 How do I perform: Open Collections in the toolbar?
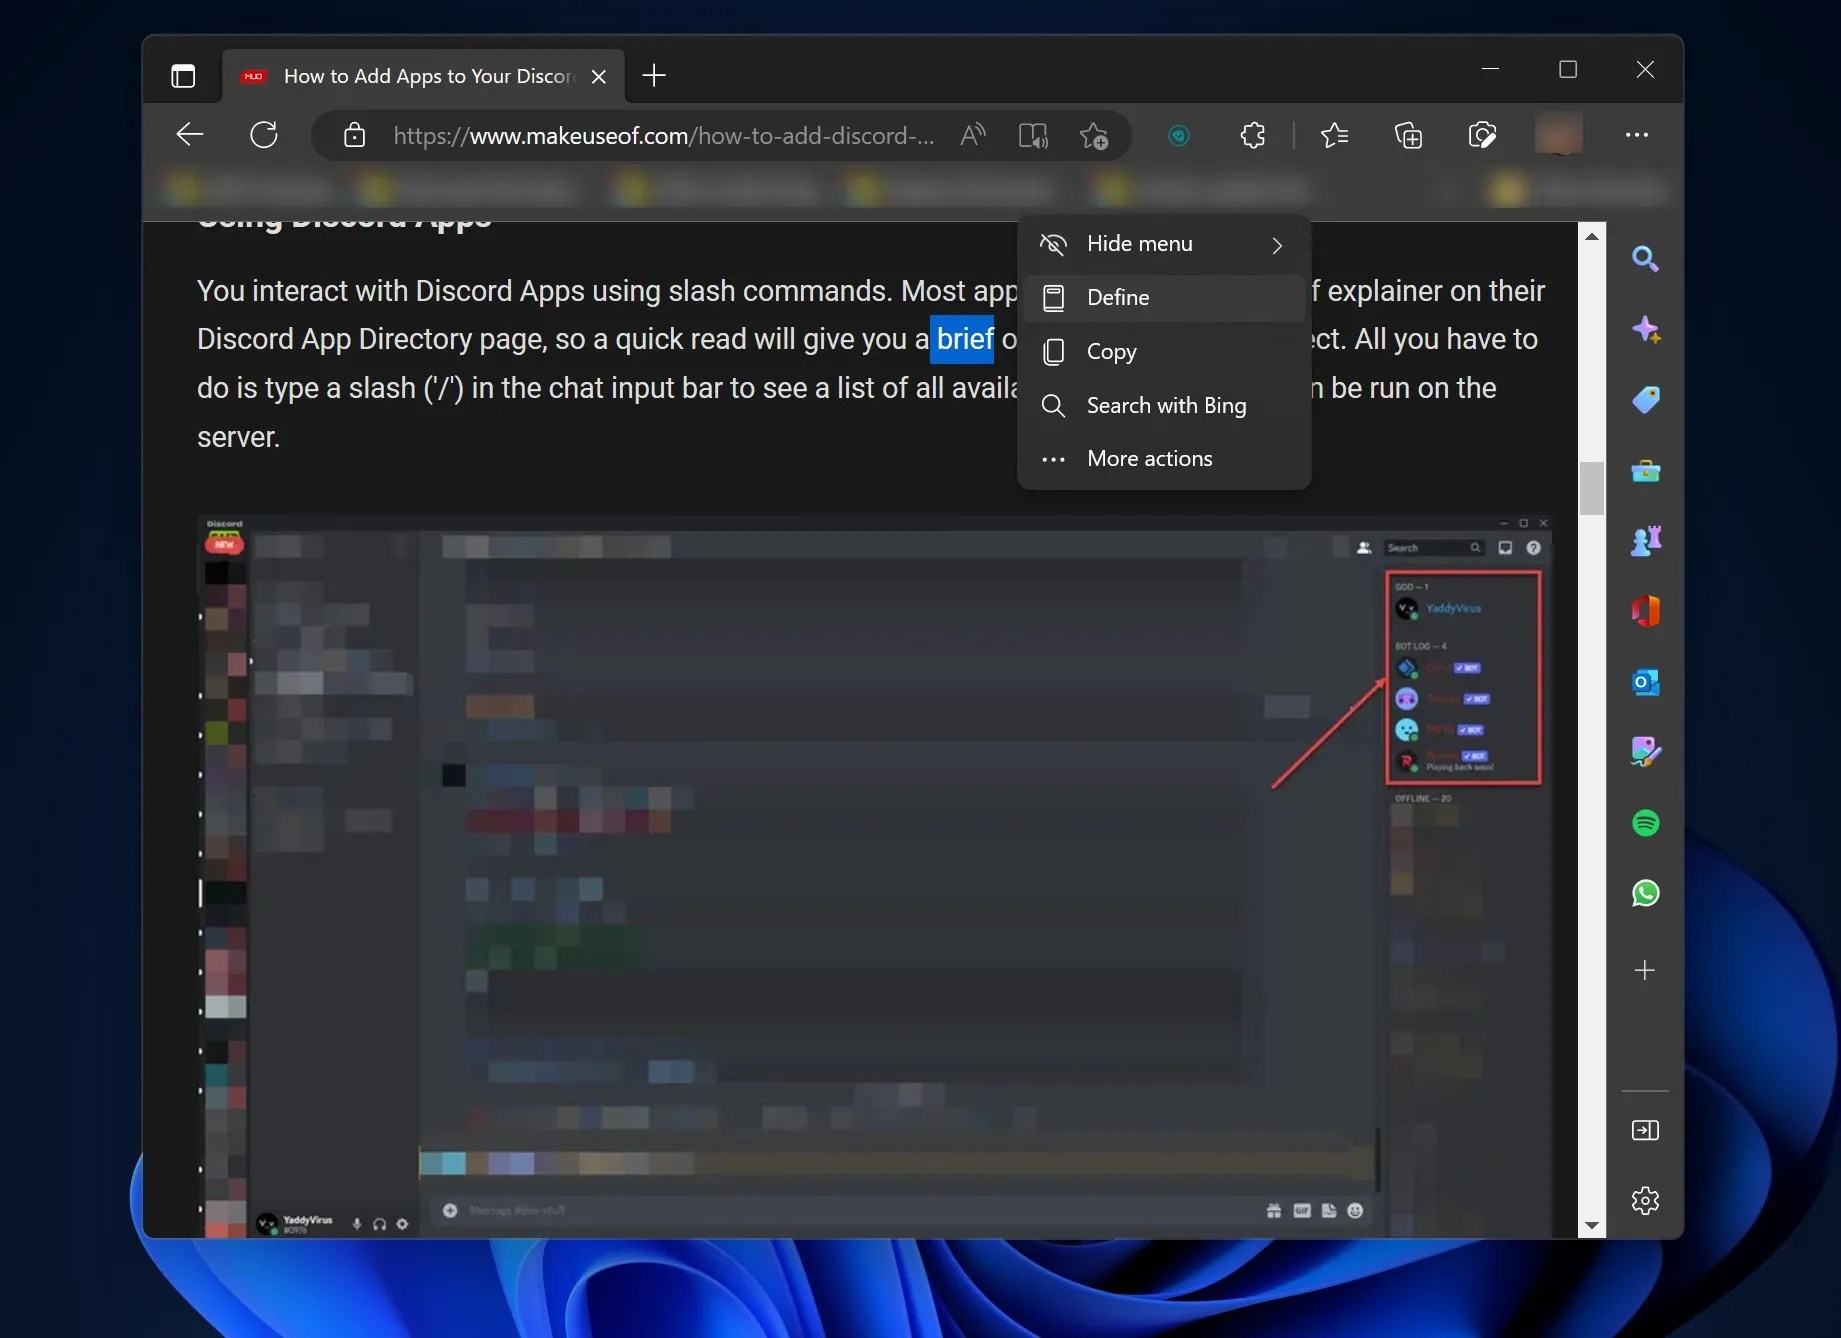point(1408,135)
